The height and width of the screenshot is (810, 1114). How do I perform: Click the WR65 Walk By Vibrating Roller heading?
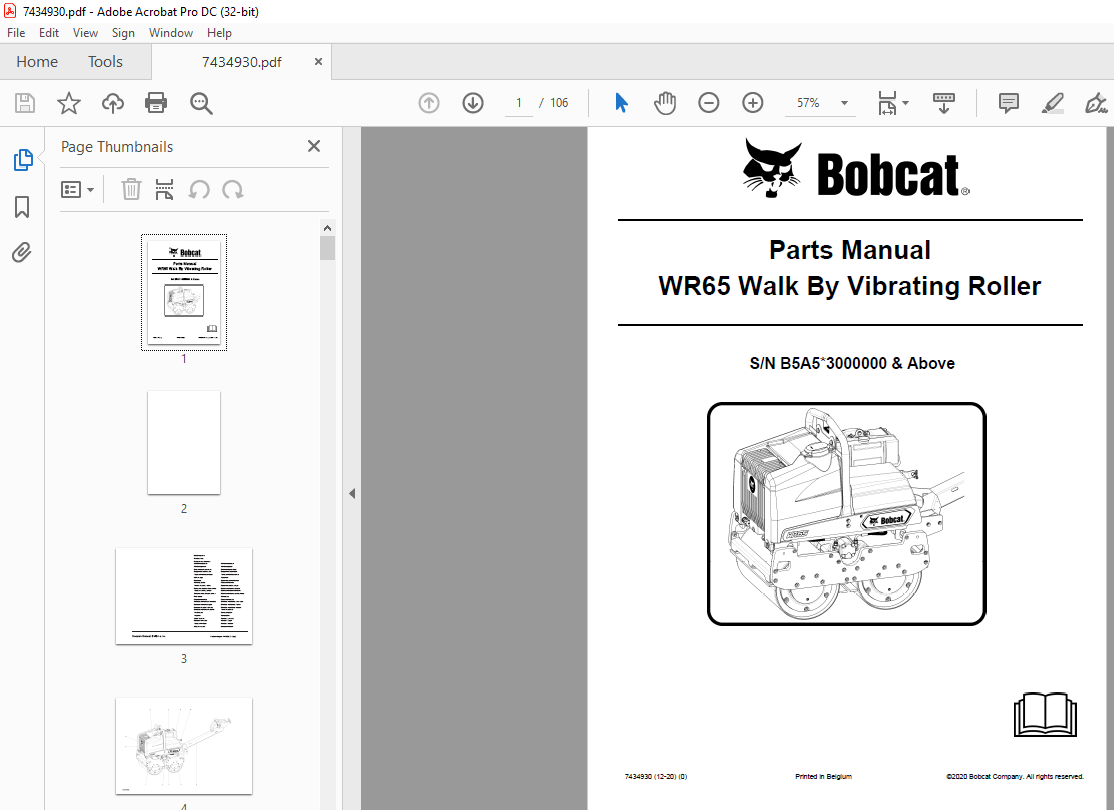point(850,286)
